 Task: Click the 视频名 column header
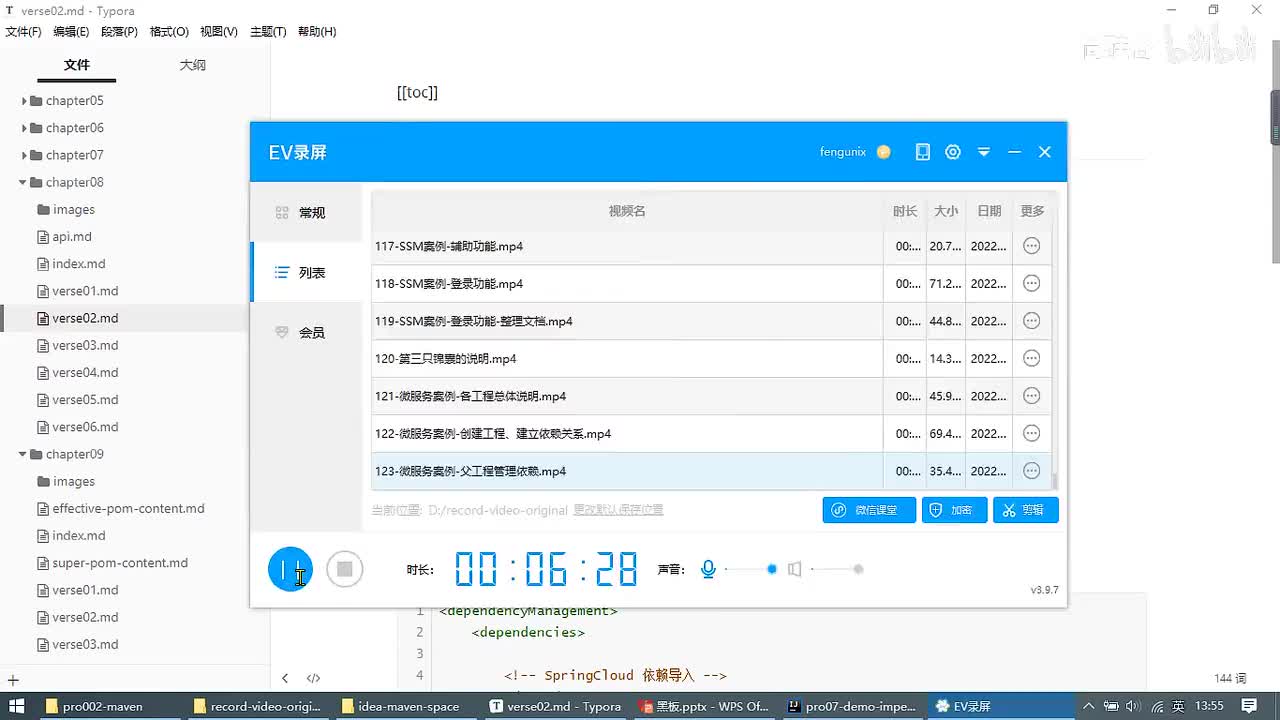click(x=627, y=211)
